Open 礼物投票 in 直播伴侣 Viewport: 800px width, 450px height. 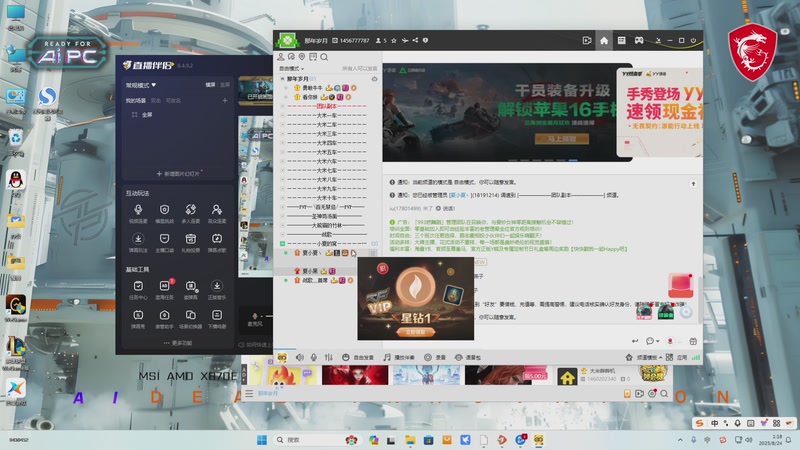(190, 242)
